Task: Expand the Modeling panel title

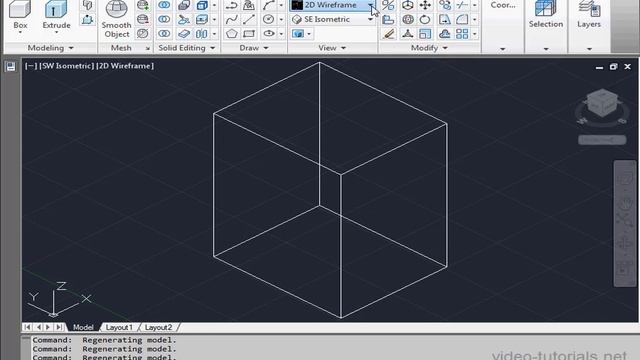Action: point(51,48)
